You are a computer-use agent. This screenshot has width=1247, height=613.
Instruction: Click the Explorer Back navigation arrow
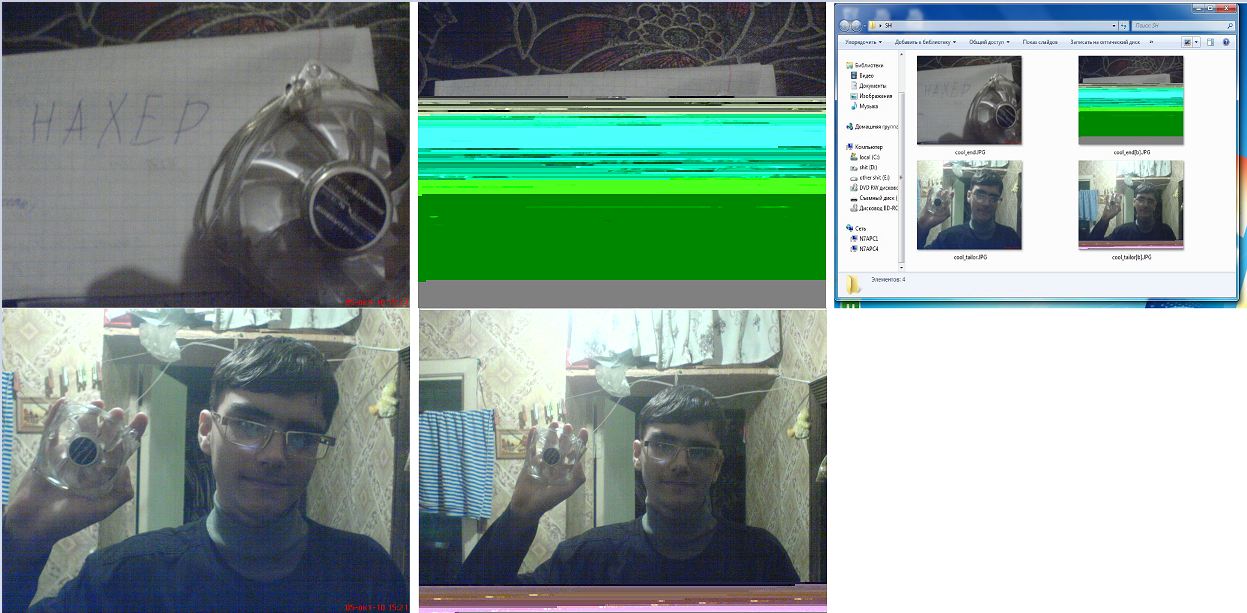point(846,25)
